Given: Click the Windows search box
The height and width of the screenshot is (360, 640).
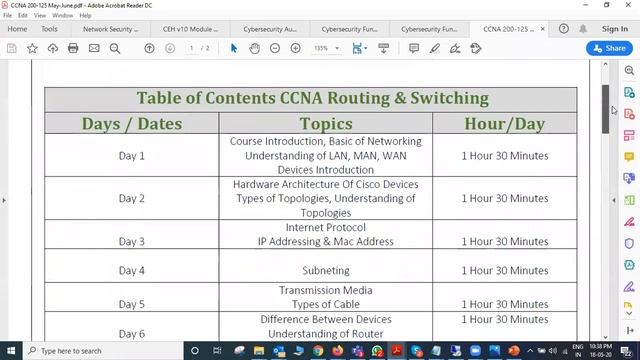Looking at the screenshot, I should [x=103, y=351].
